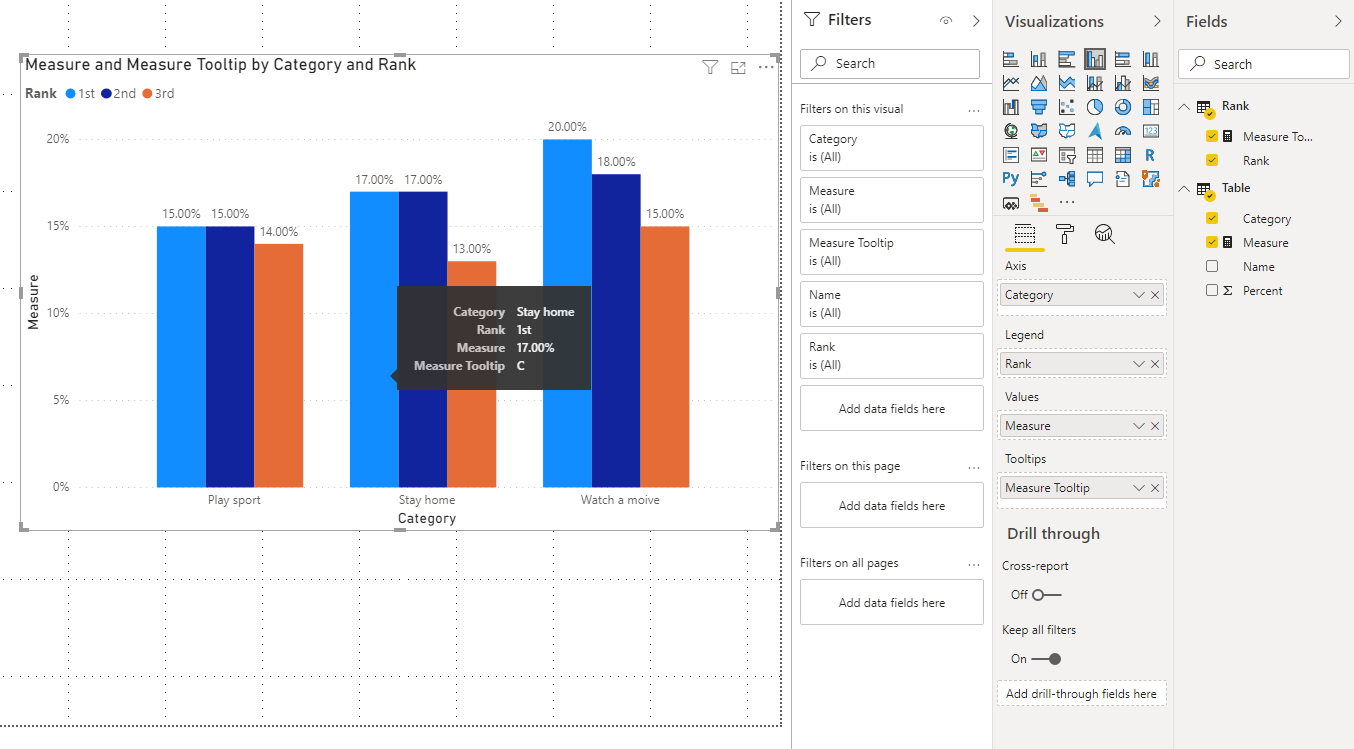Image resolution: width=1354 pixels, height=749 pixels.
Task: Click the 1st legend color dot
Action: [71, 93]
